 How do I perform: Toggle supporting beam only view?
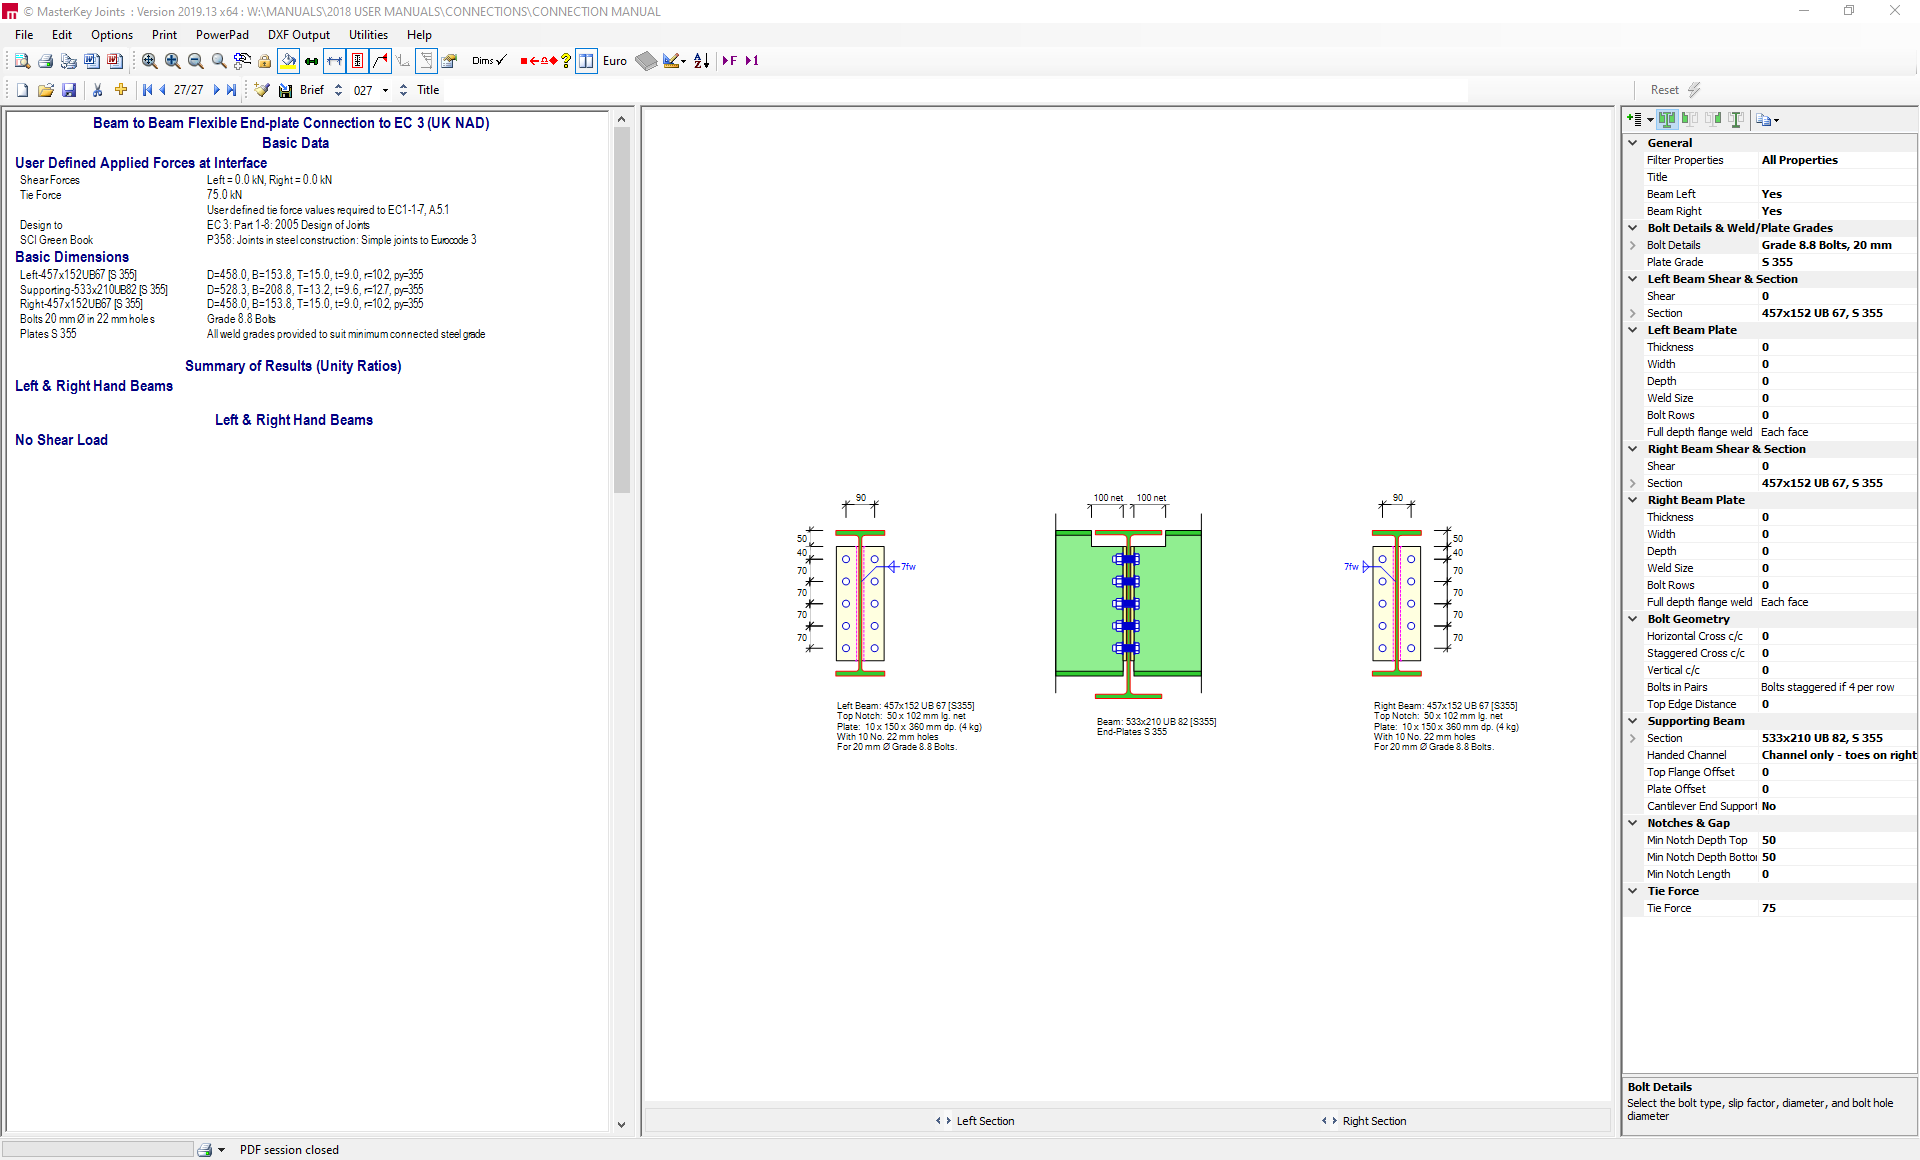(x=1736, y=119)
